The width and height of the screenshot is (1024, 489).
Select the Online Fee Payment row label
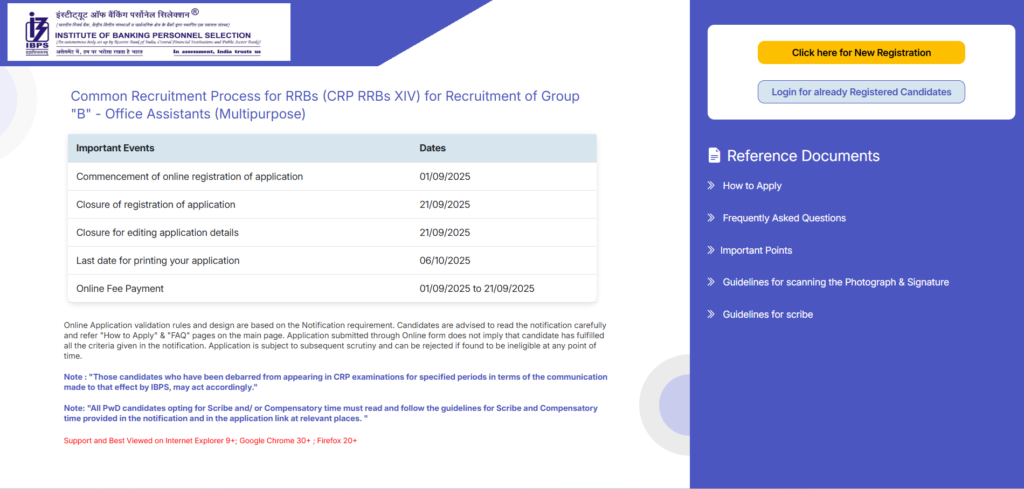coord(120,288)
